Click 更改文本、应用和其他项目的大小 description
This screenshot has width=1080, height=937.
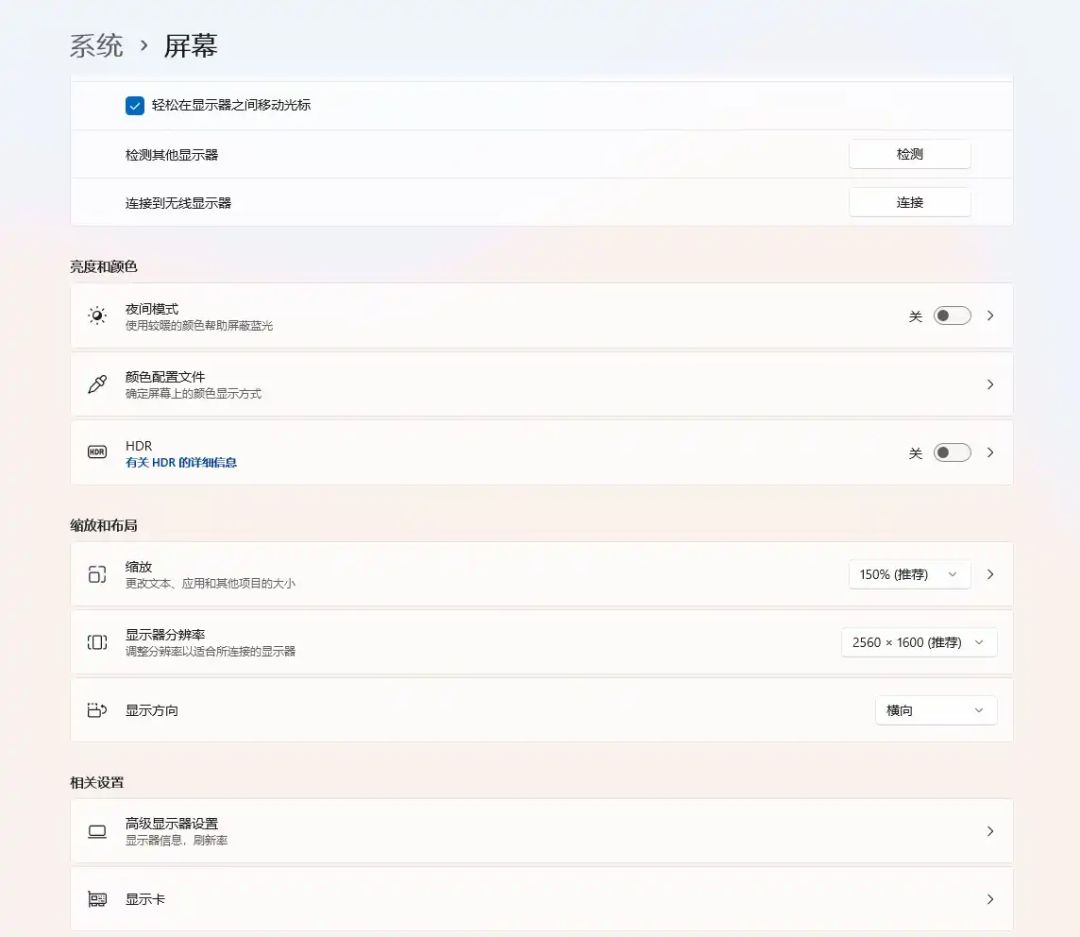(x=210, y=584)
